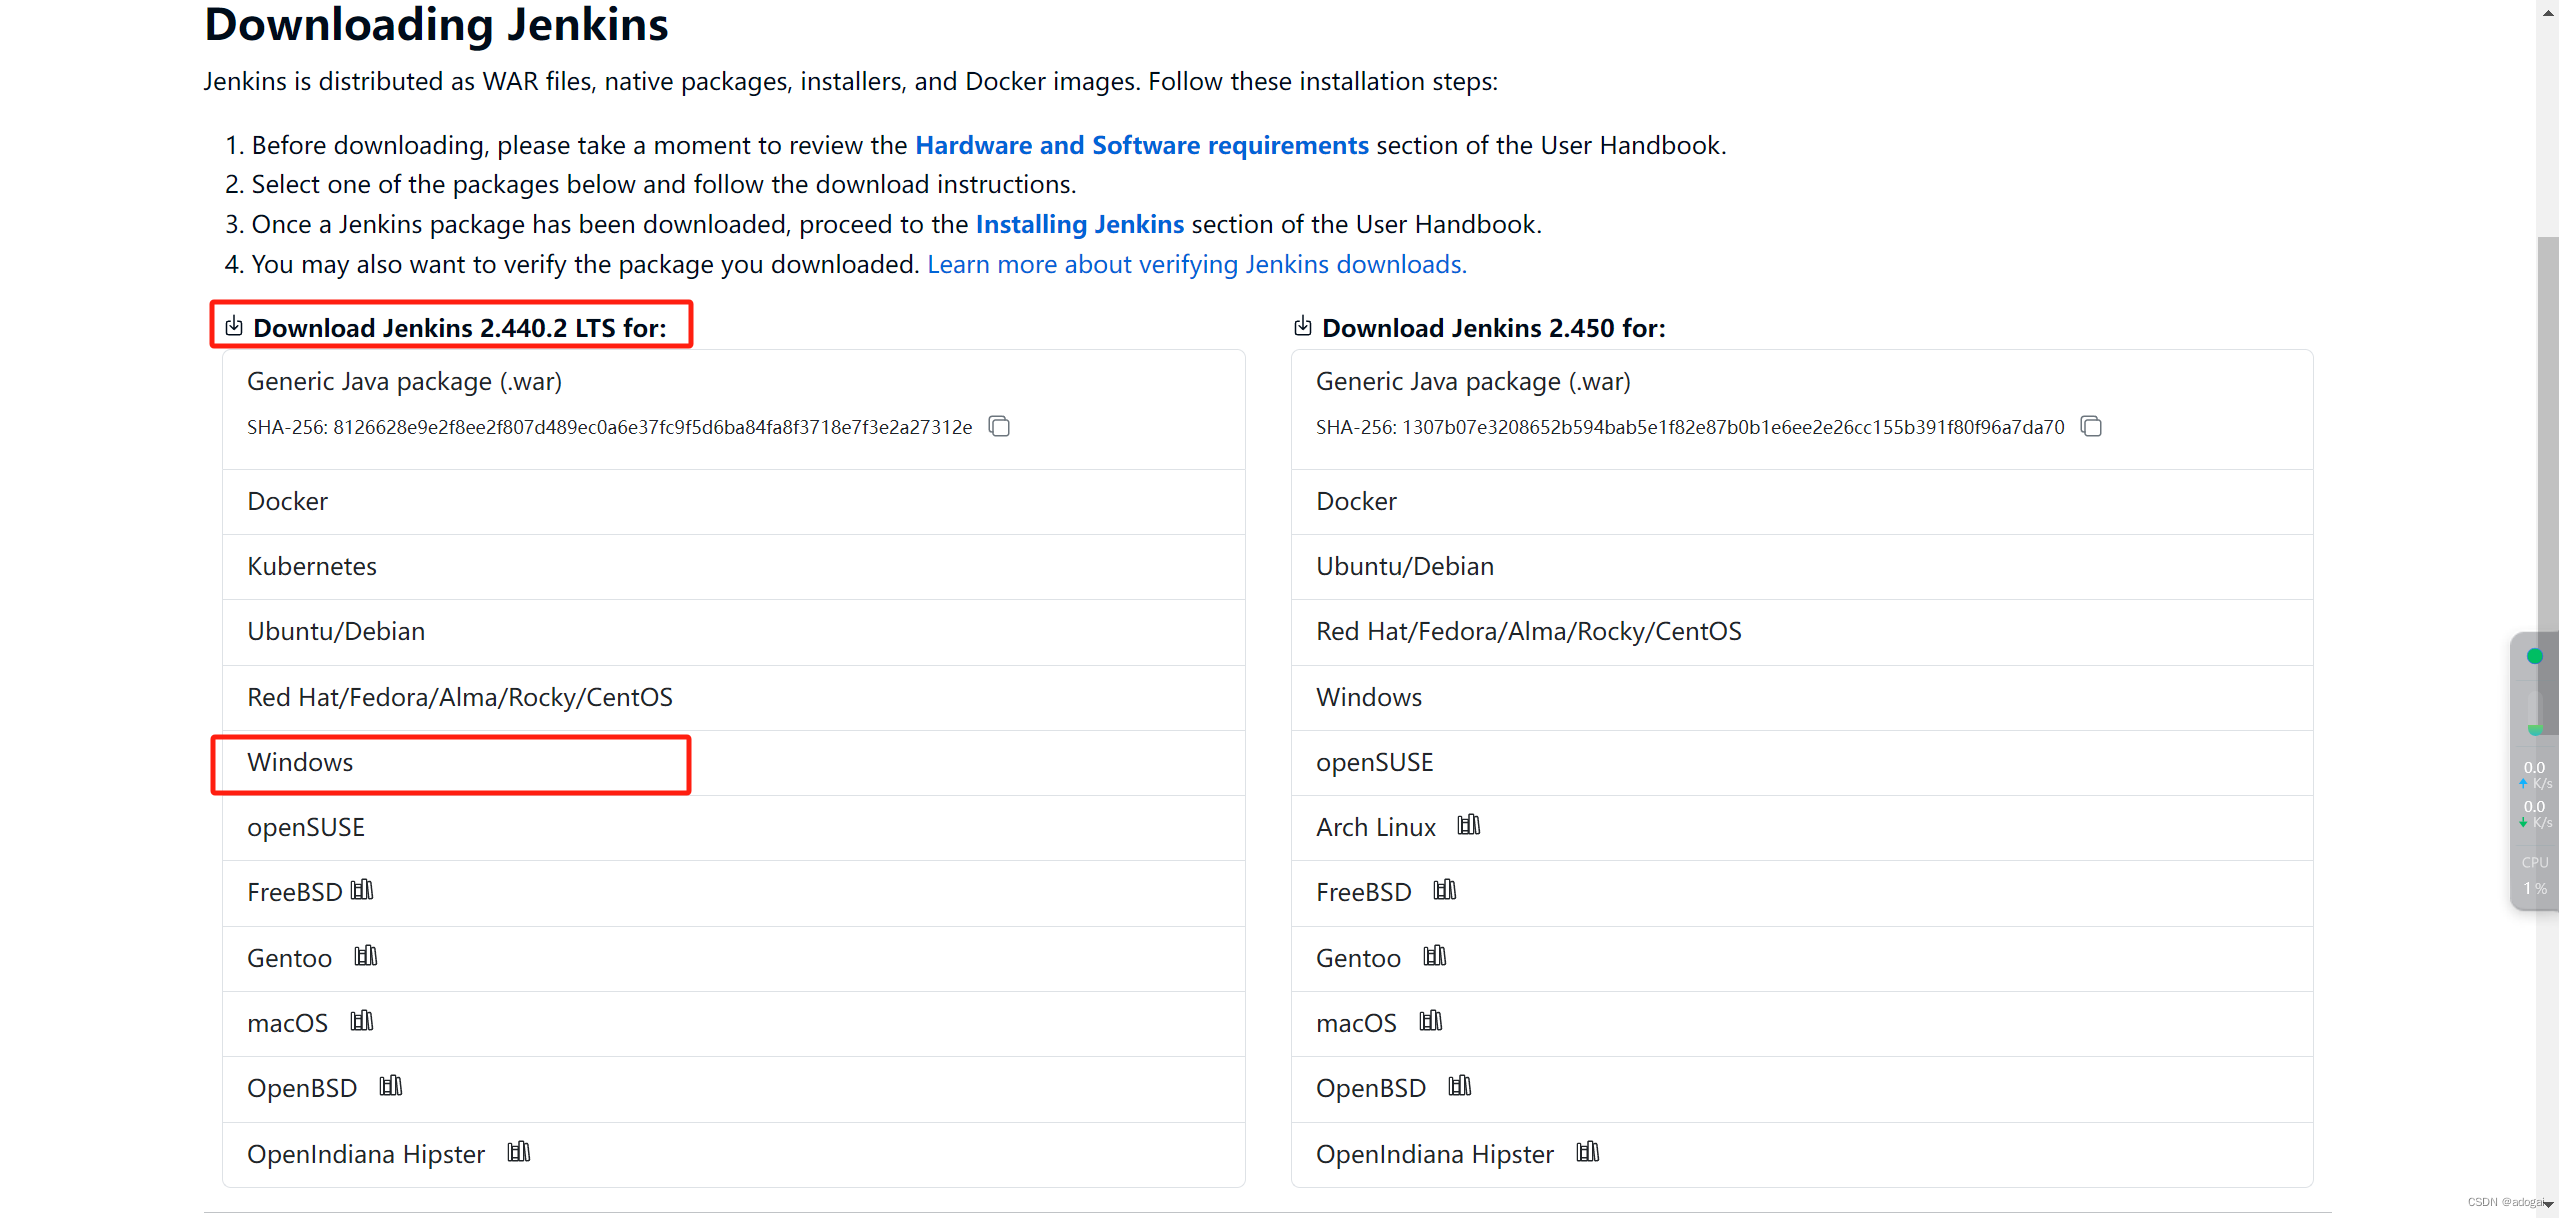Open OpenBSD entry in 2.450 list
Image resolution: width=2559 pixels, height=1218 pixels.
[1802, 1089]
